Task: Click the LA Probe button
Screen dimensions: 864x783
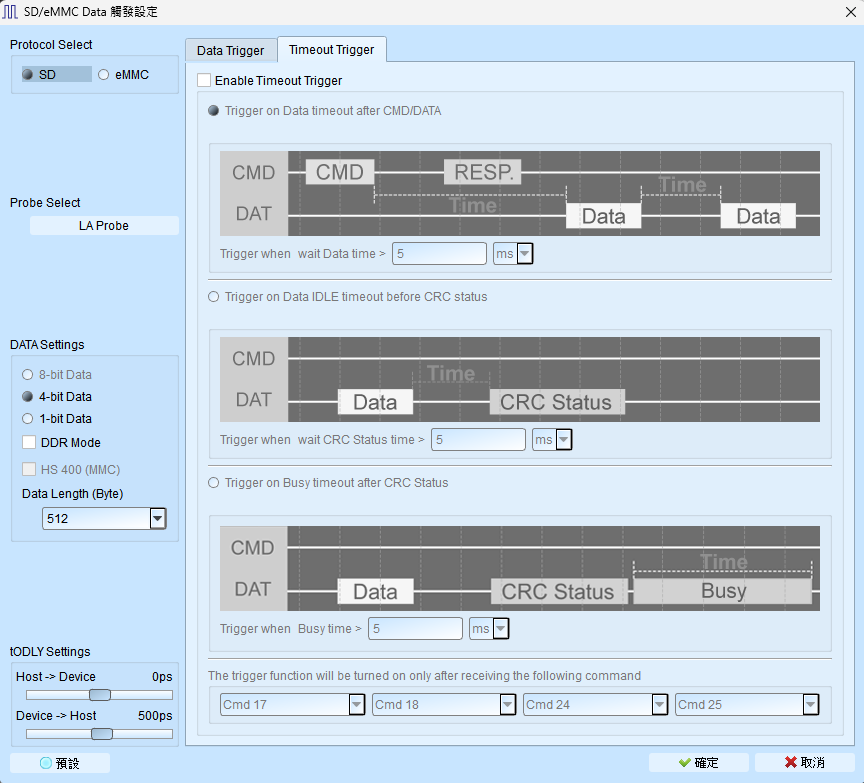Action: click(x=104, y=225)
